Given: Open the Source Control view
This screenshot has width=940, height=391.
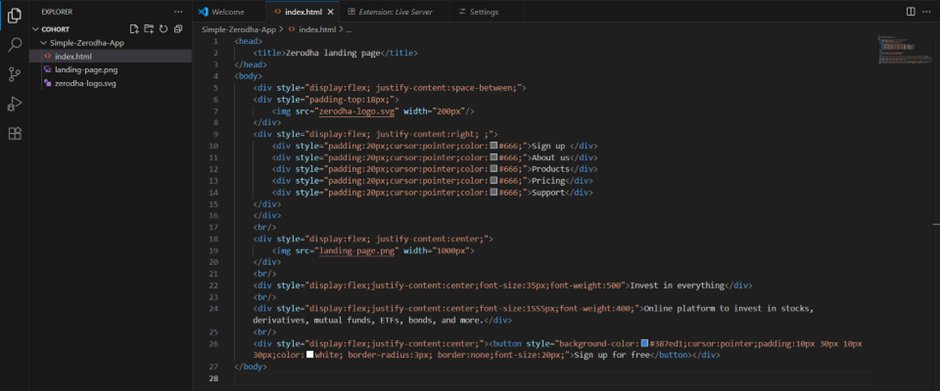Looking at the screenshot, I should [x=14, y=74].
